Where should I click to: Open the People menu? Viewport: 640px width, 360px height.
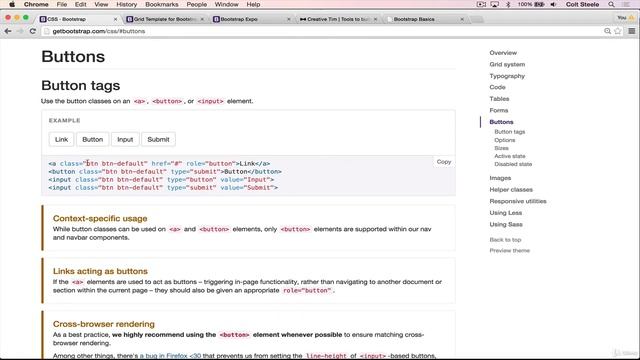click(197, 4)
